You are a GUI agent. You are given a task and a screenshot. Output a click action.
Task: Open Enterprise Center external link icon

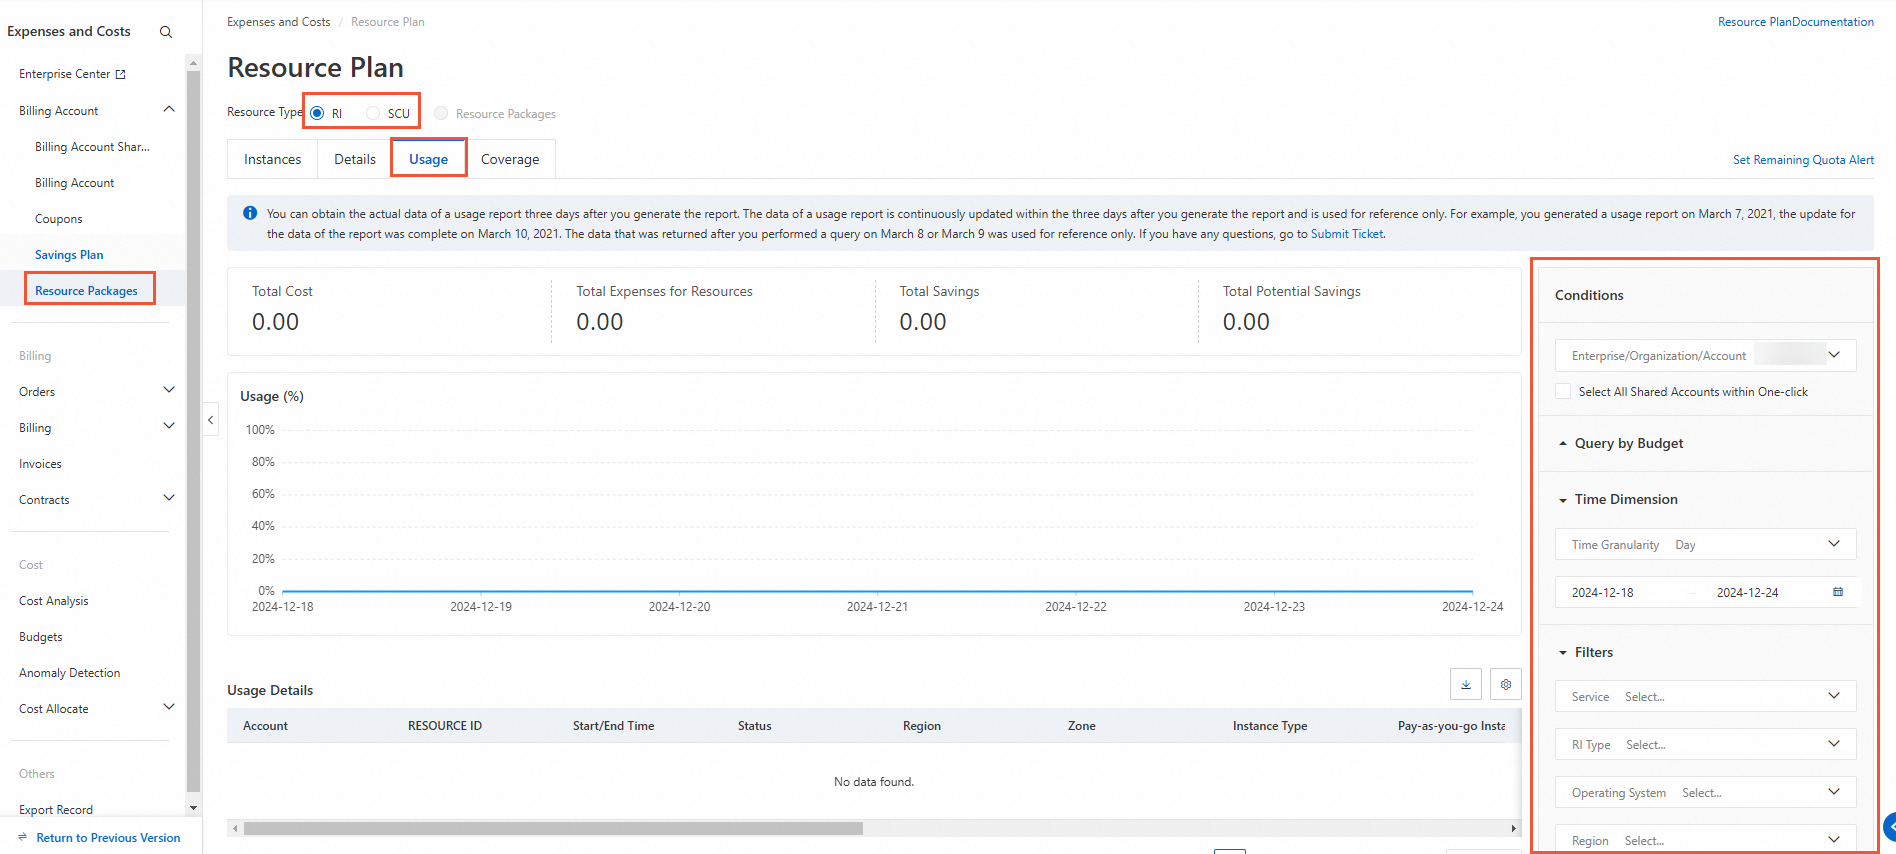tap(121, 74)
